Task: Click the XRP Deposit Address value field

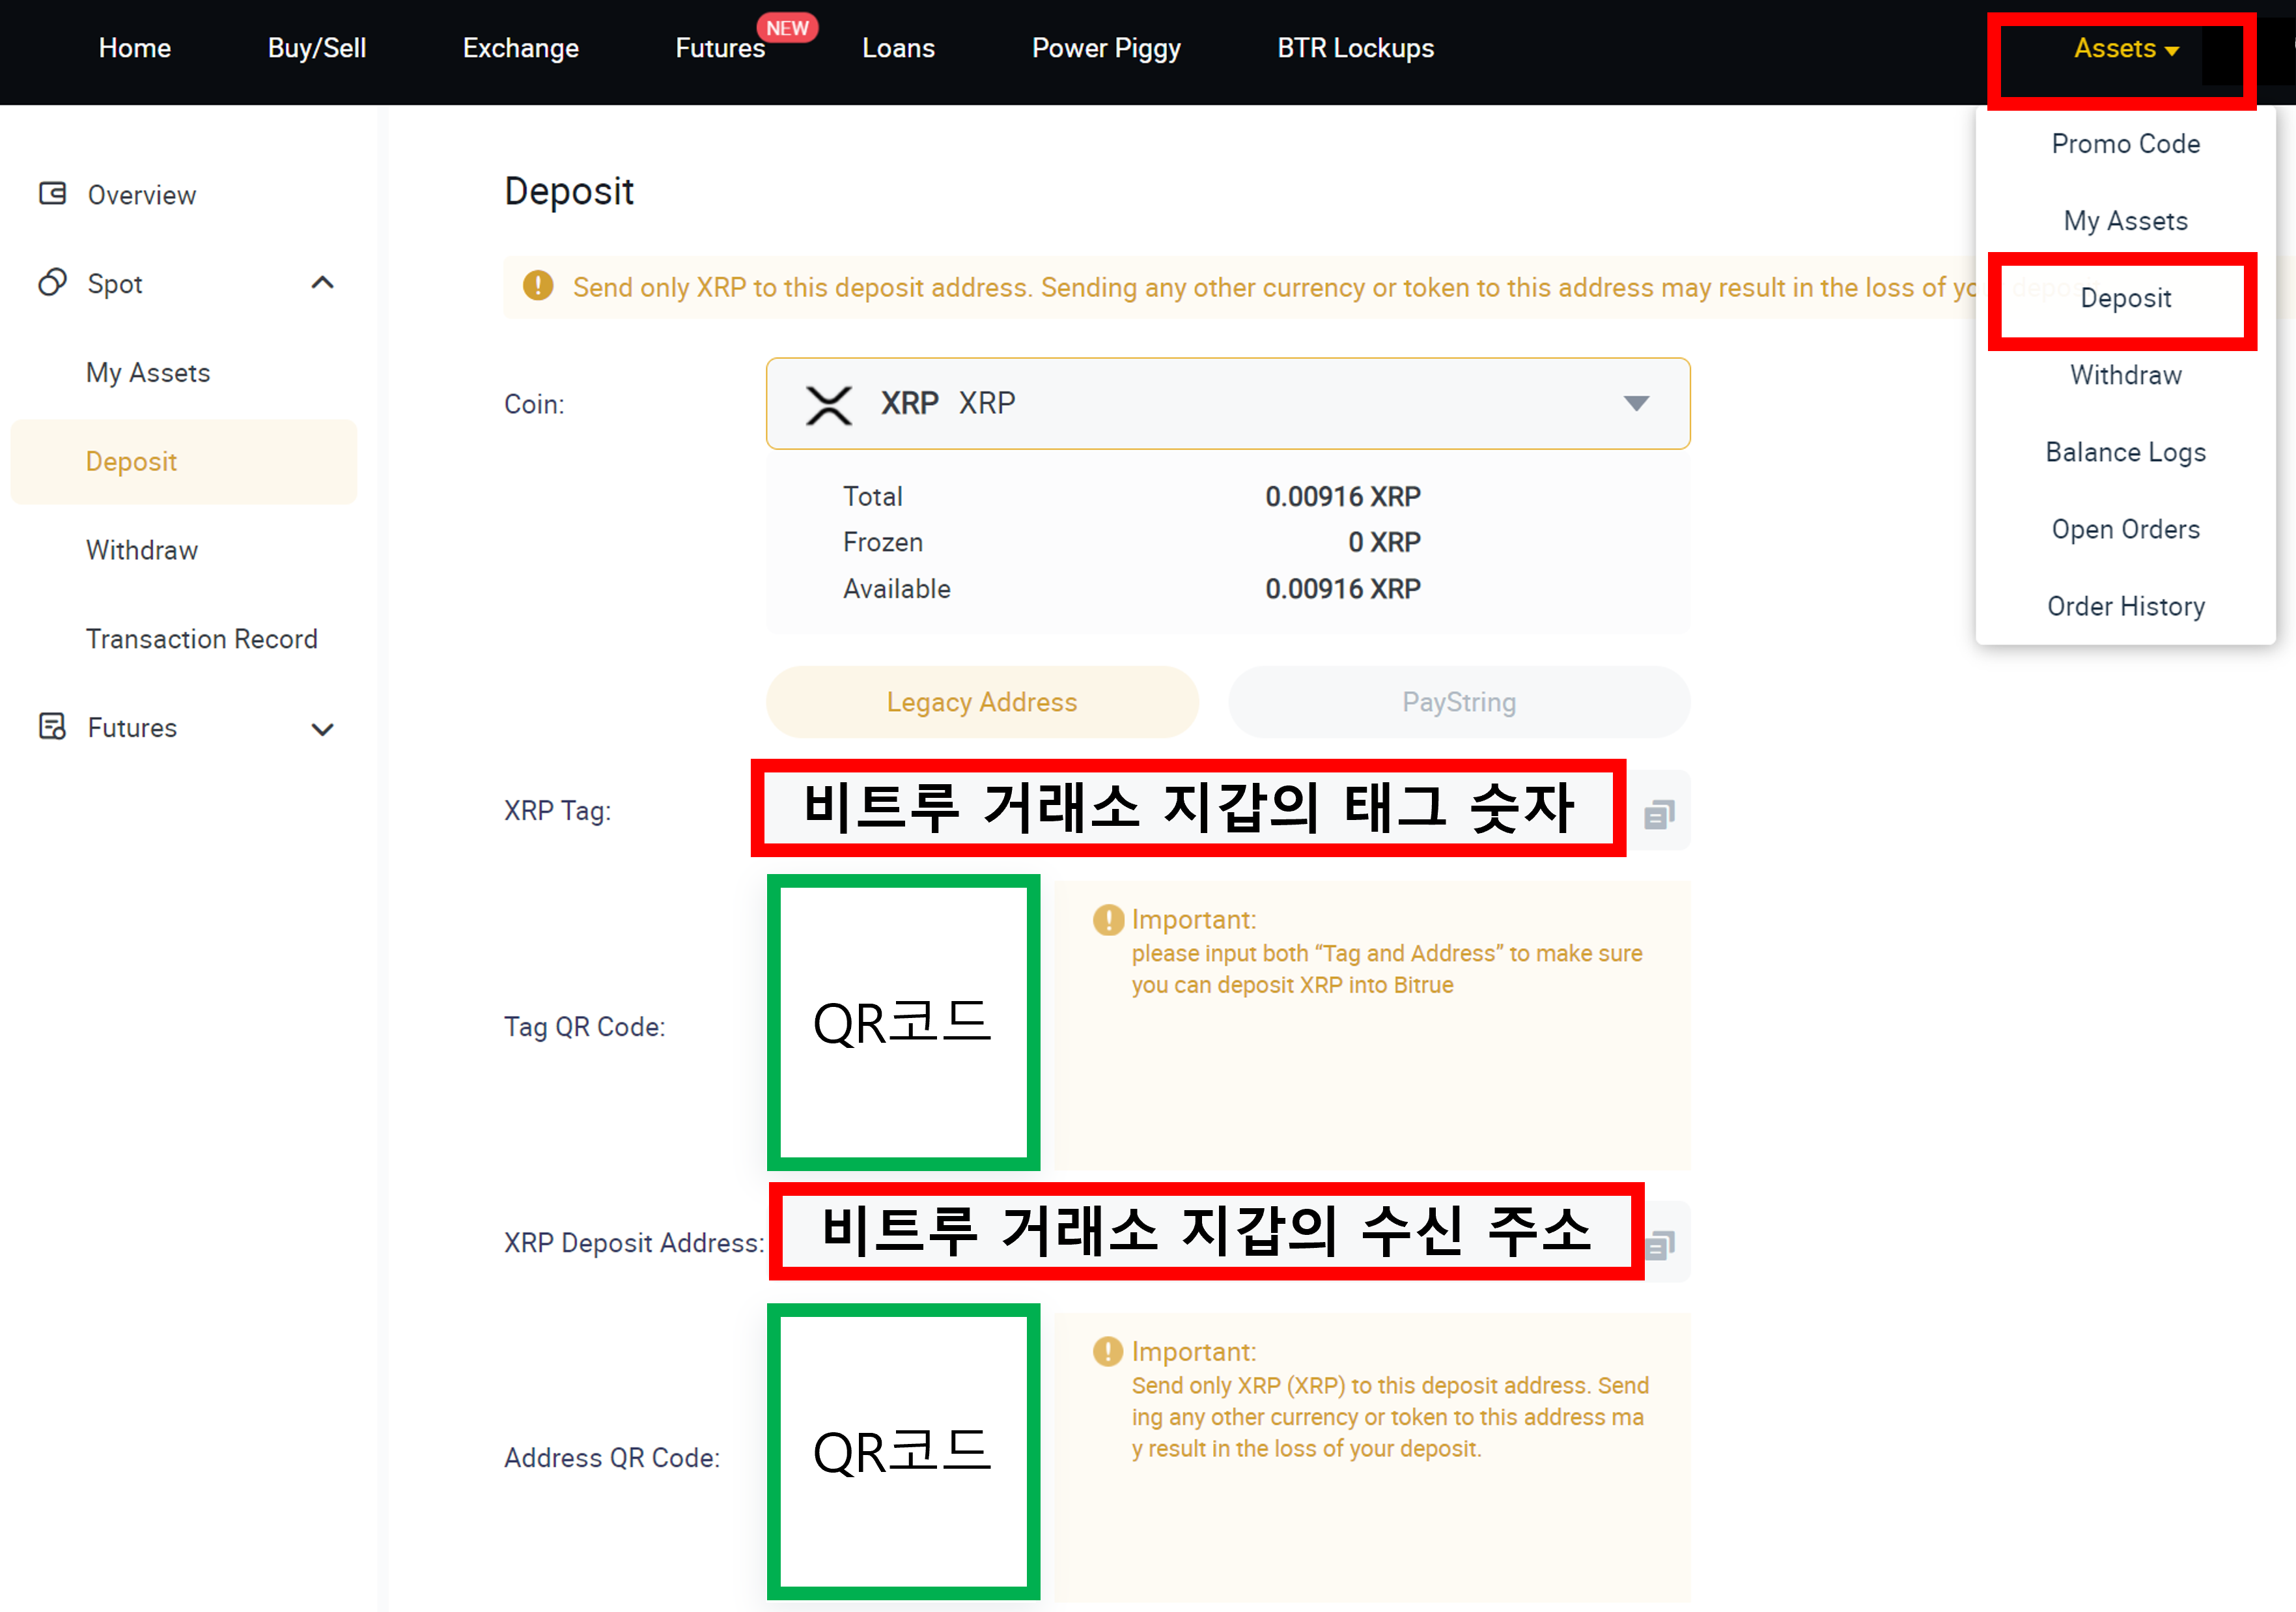Action: 1207,1231
